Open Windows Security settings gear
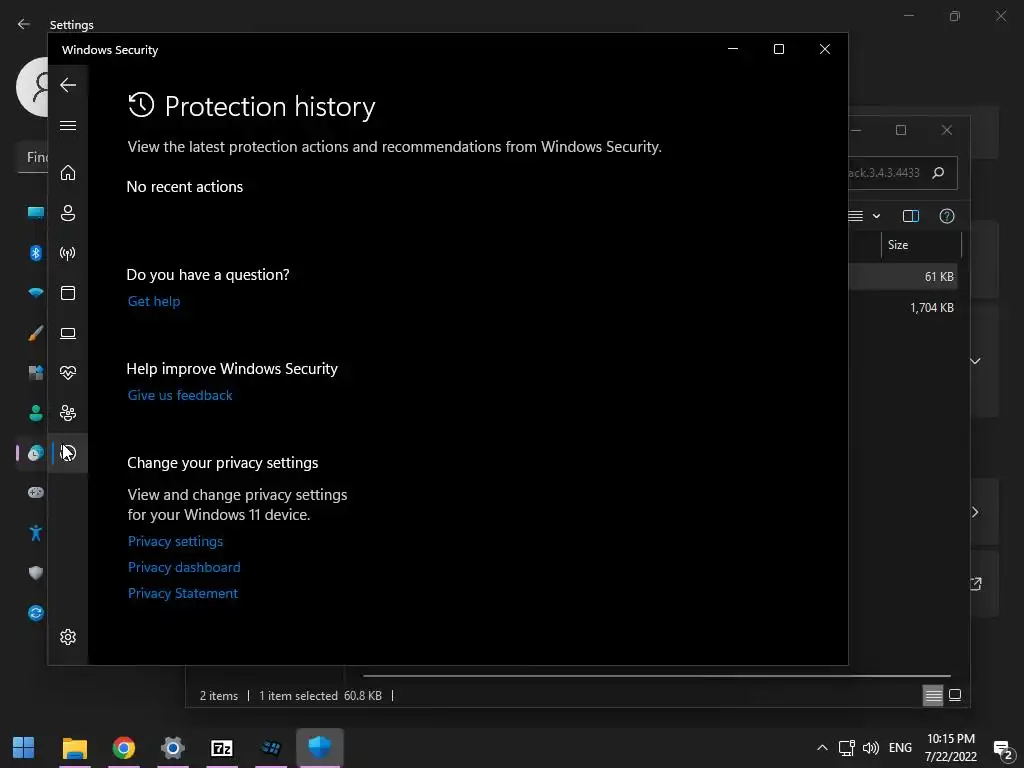This screenshot has width=1024, height=768. coord(68,637)
